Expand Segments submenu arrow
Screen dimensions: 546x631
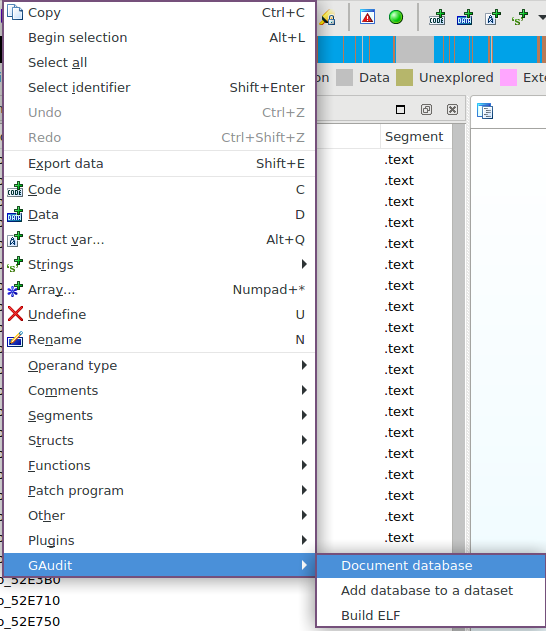coord(304,415)
